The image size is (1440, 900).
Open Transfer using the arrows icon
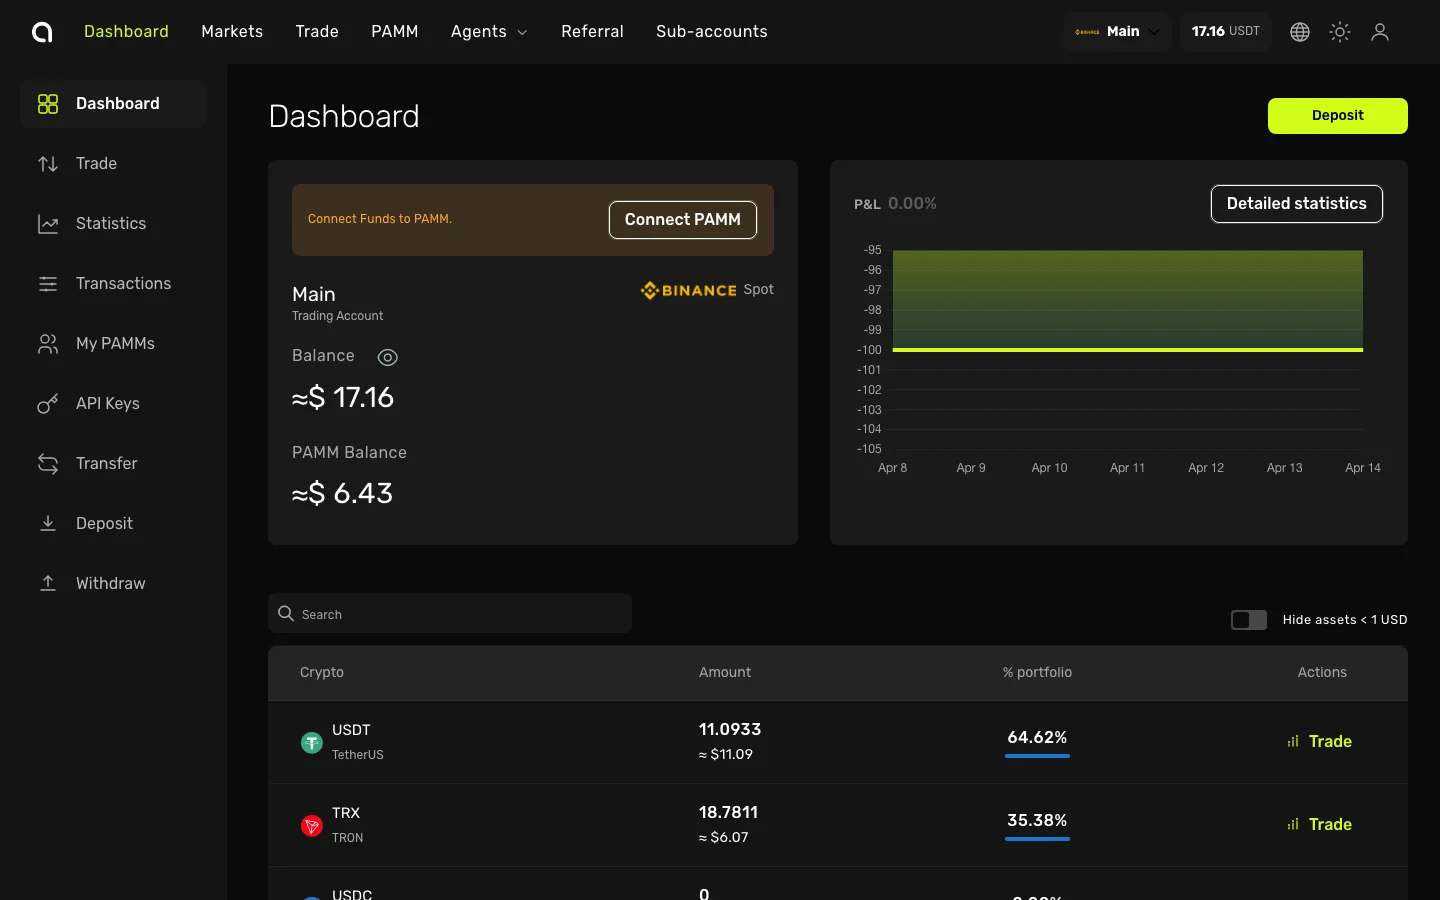coord(48,463)
